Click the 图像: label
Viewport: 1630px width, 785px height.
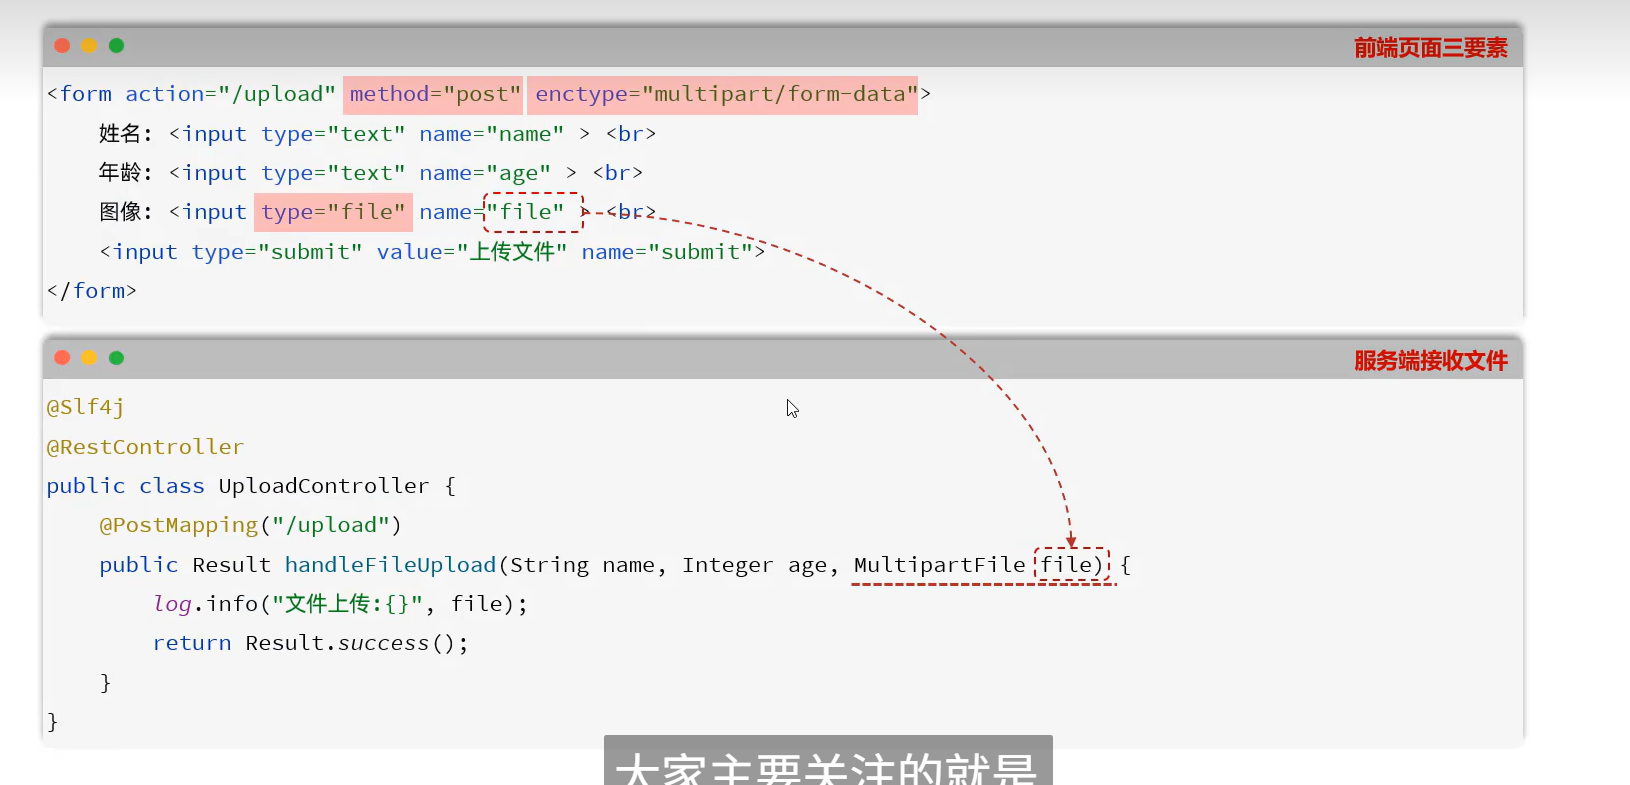pos(126,212)
